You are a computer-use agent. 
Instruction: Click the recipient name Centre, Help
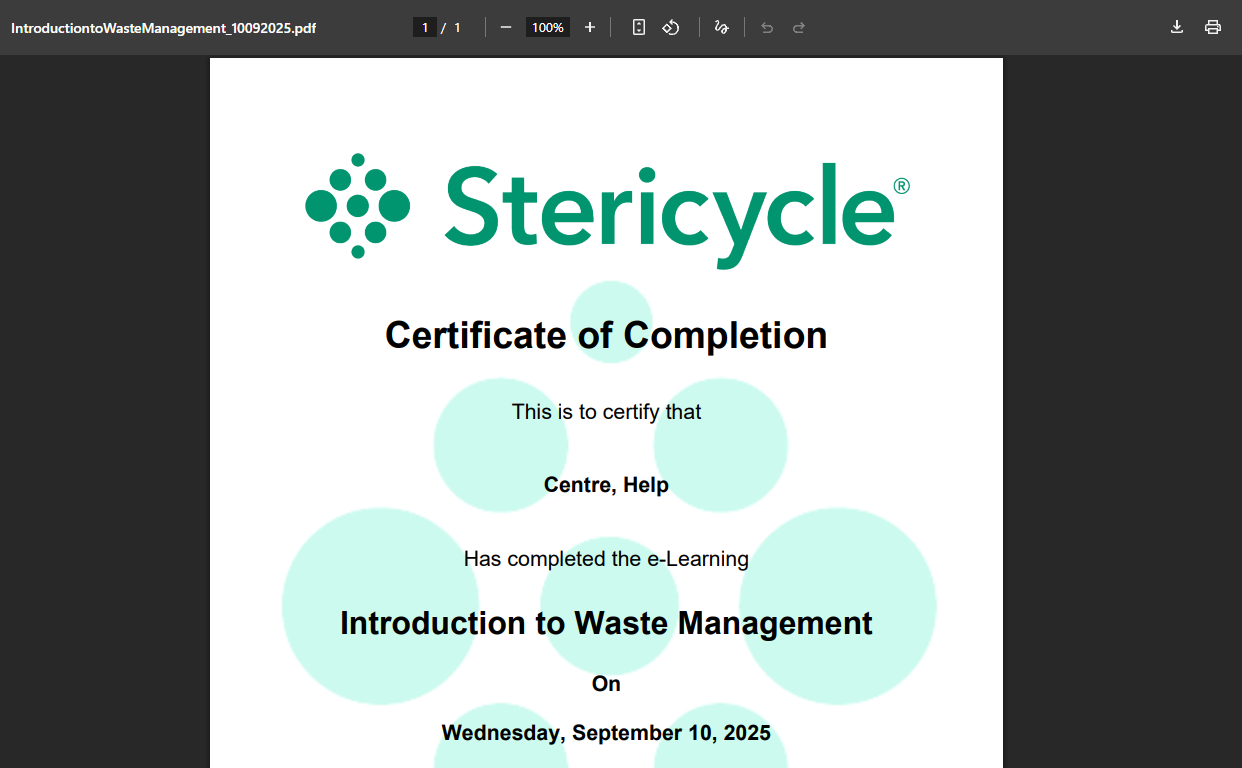[606, 484]
